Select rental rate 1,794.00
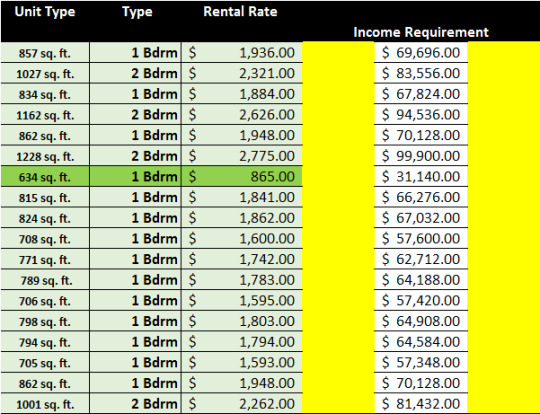 pos(242,342)
